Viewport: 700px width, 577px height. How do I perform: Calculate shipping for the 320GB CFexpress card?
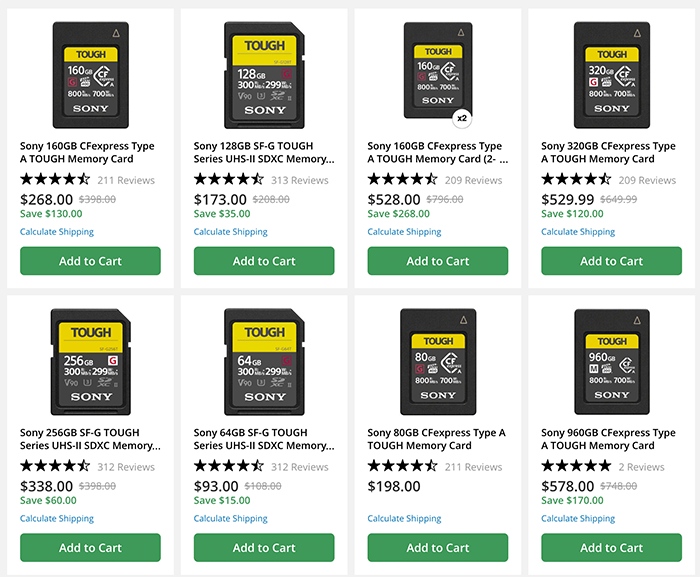578,232
